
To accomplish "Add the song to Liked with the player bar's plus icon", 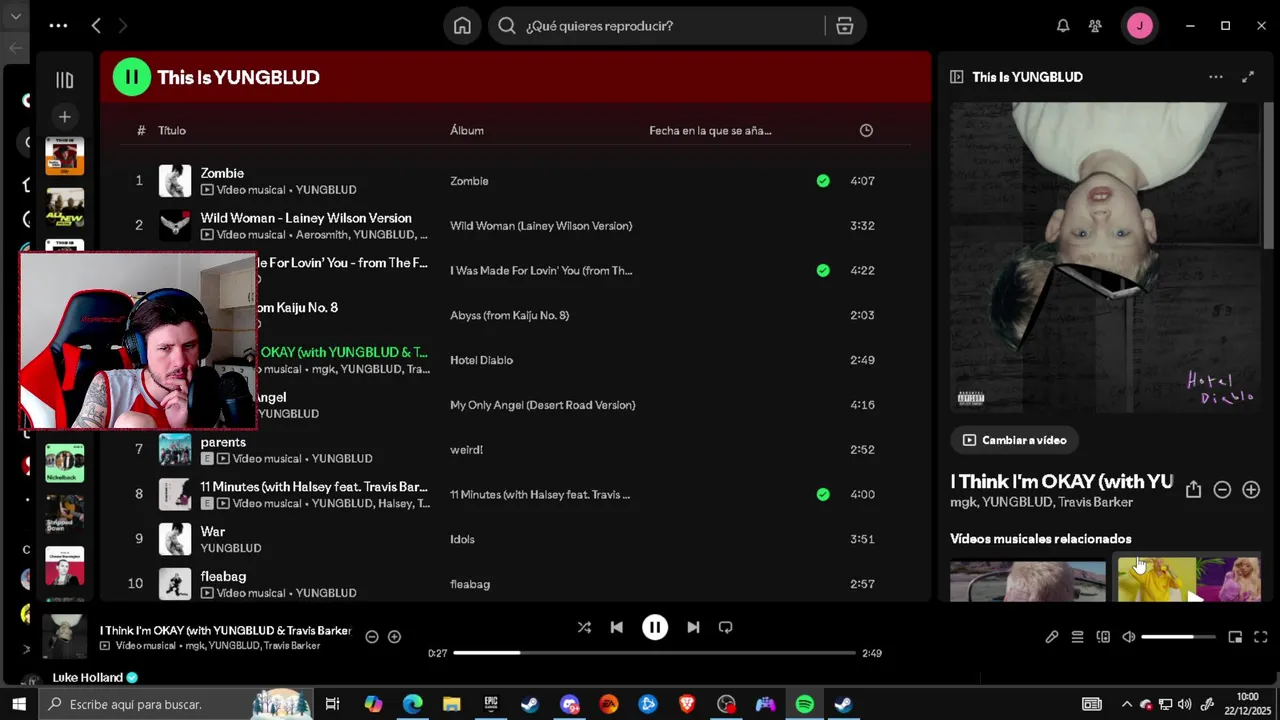I will pos(394,637).
